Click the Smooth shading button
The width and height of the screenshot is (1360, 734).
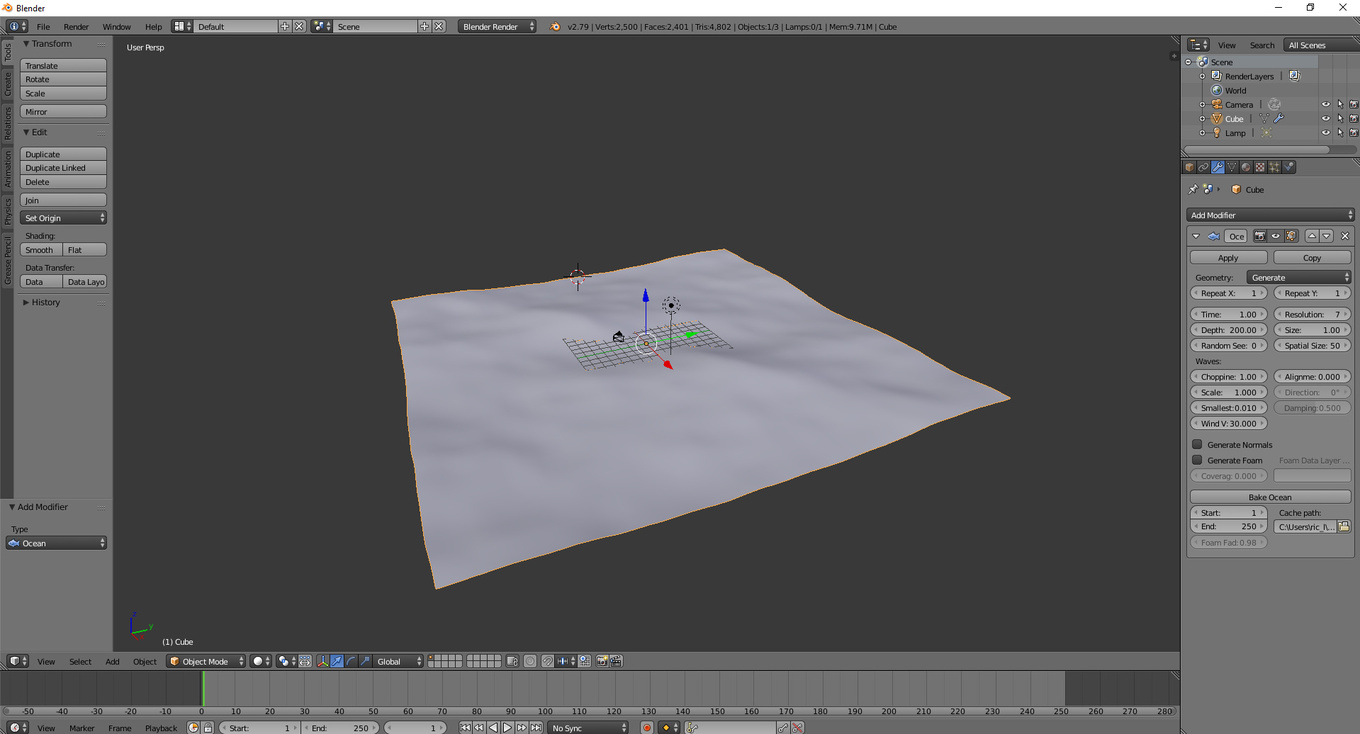(x=41, y=250)
